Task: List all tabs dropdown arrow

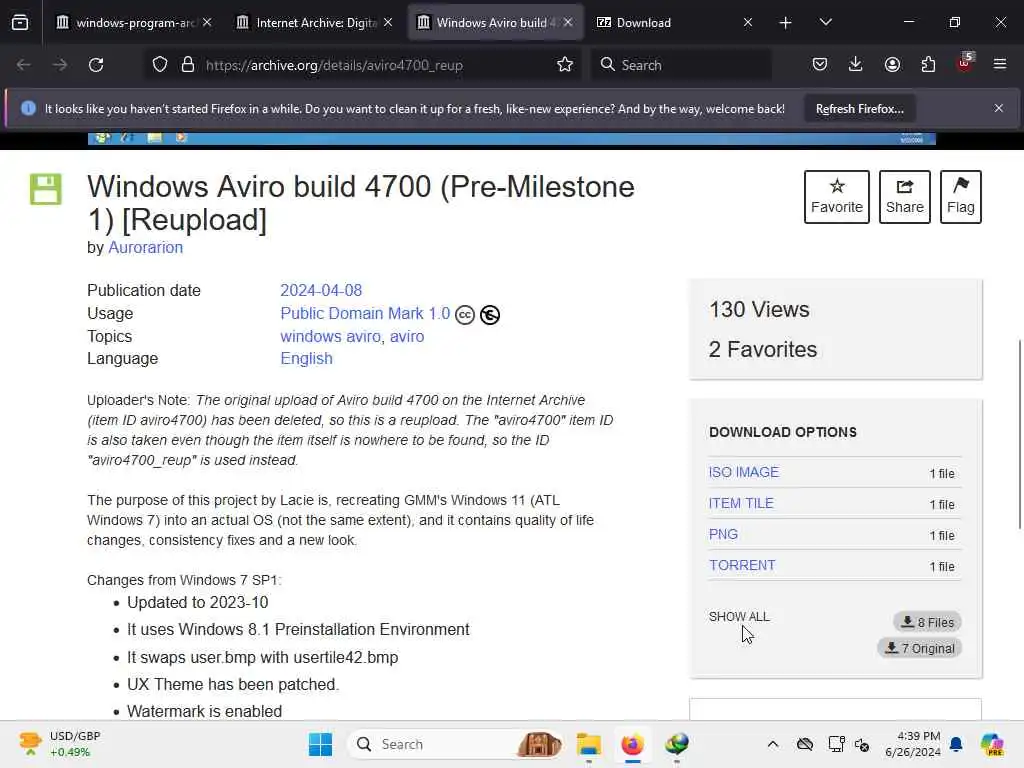Action: (825, 23)
